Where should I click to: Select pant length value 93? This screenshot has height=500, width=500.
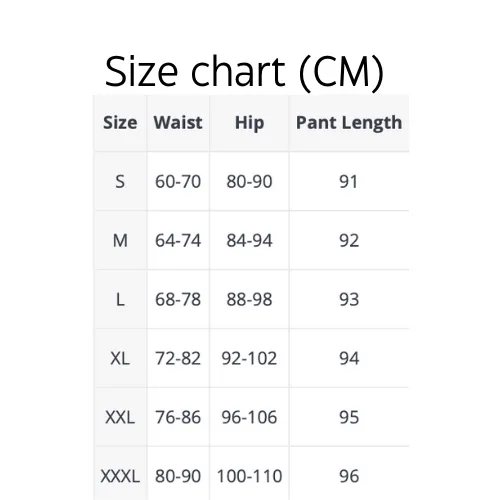[x=349, y=299]
